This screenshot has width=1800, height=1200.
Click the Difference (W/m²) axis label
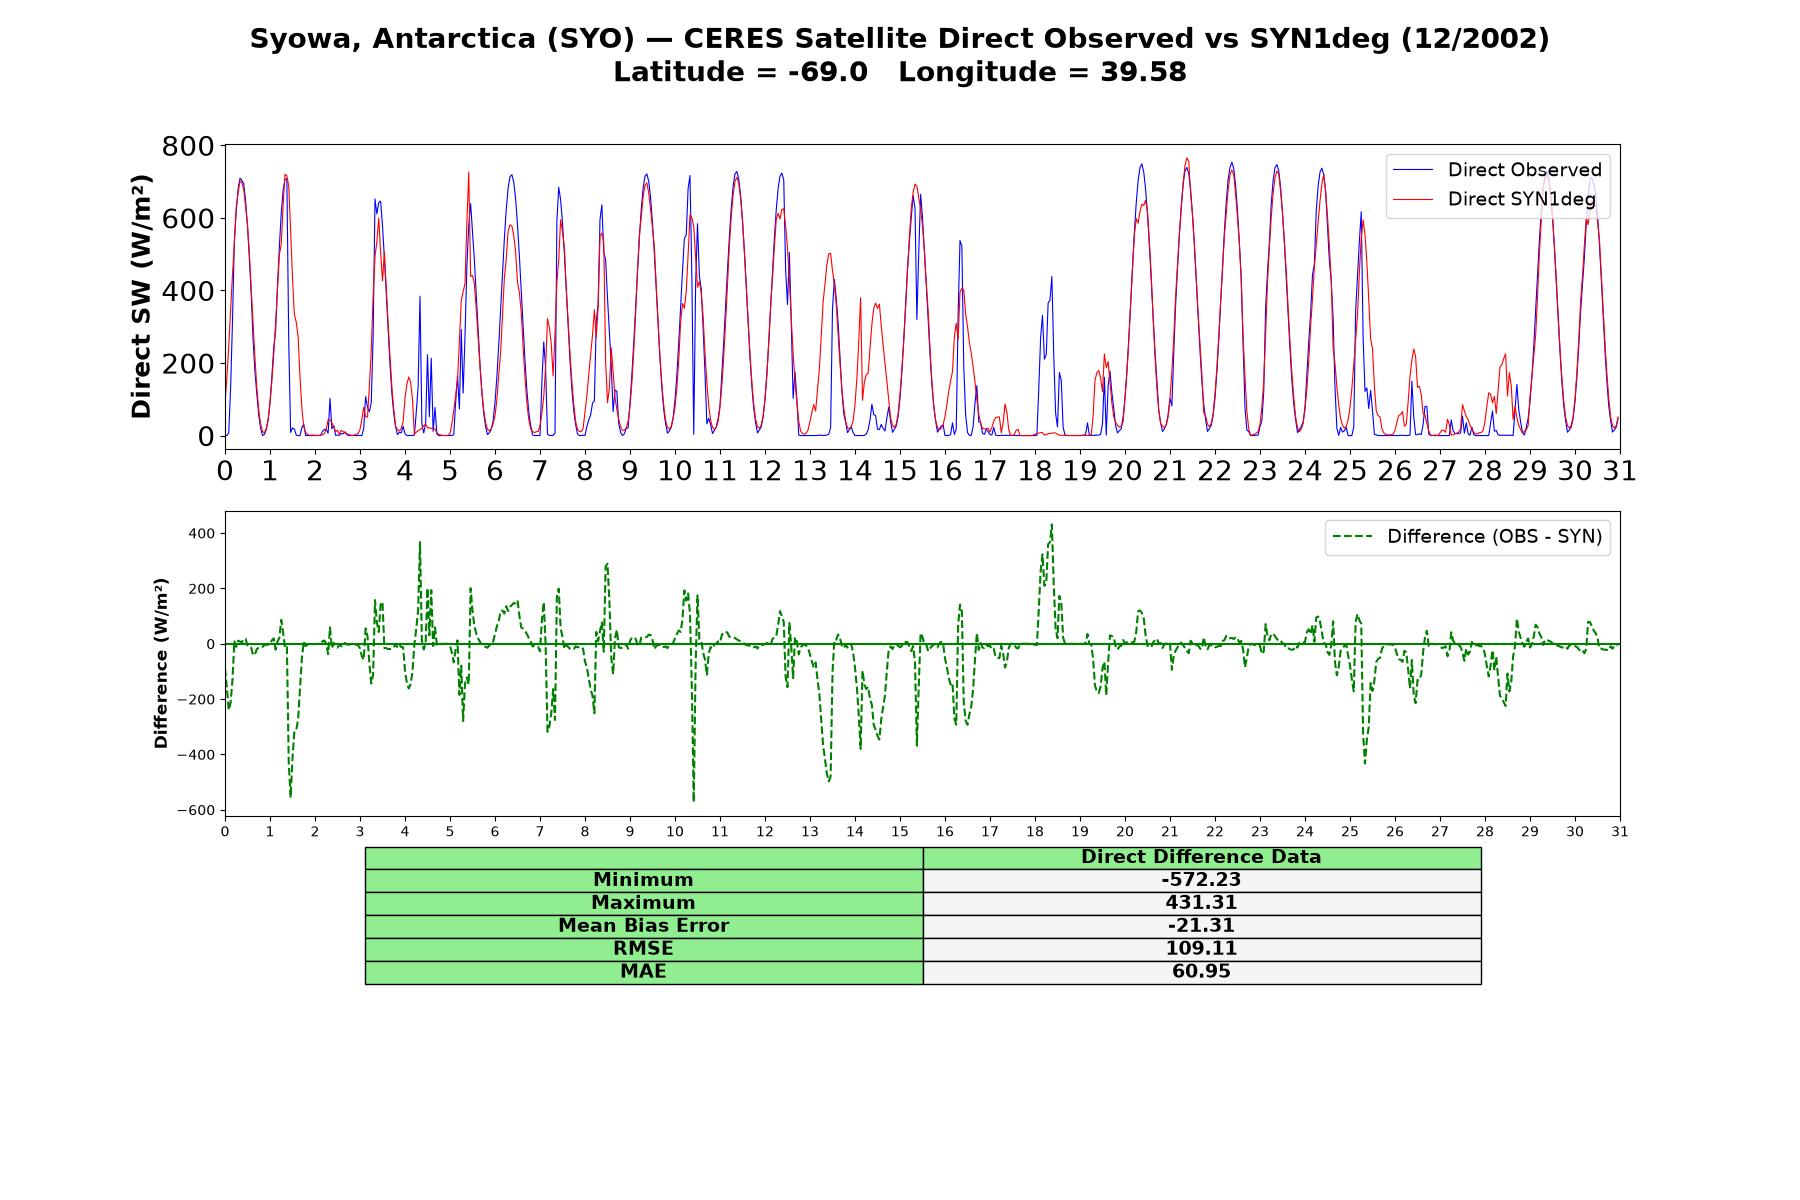click(x=161, y=664)
